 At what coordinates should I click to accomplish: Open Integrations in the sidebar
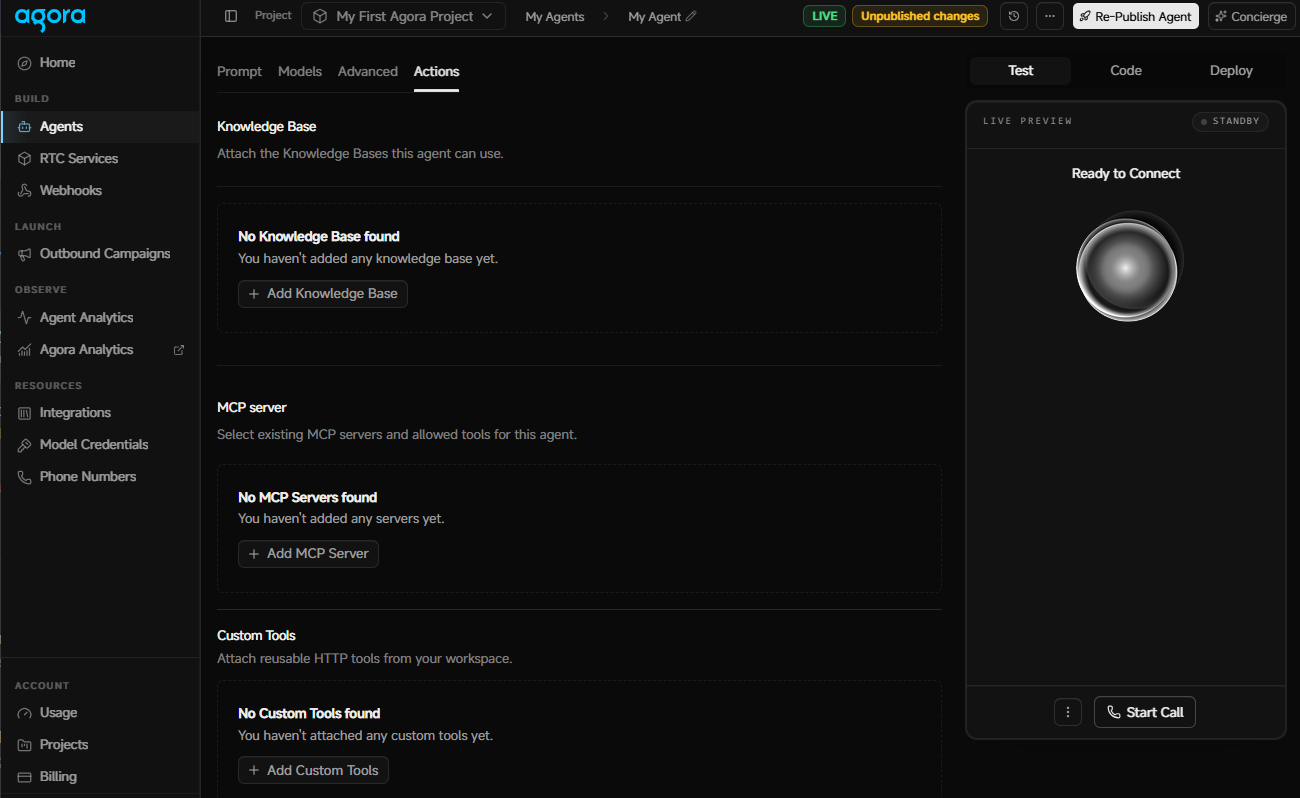pyautogui.click(x=100, y=413)
